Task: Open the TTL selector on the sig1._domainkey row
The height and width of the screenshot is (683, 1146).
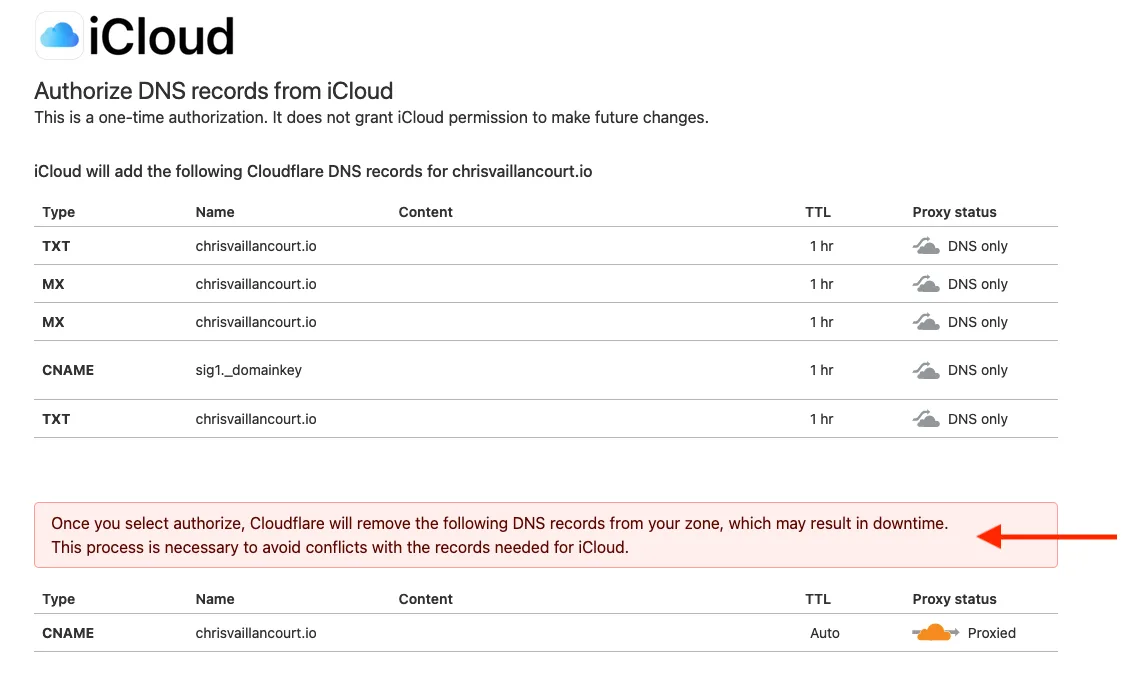Action: 821,369
